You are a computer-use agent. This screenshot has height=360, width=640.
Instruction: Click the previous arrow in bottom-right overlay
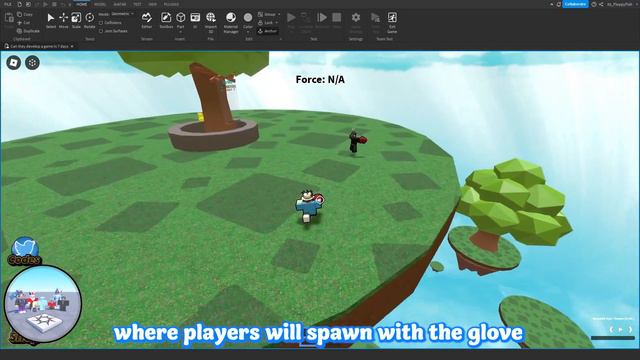tap(611, 329)
